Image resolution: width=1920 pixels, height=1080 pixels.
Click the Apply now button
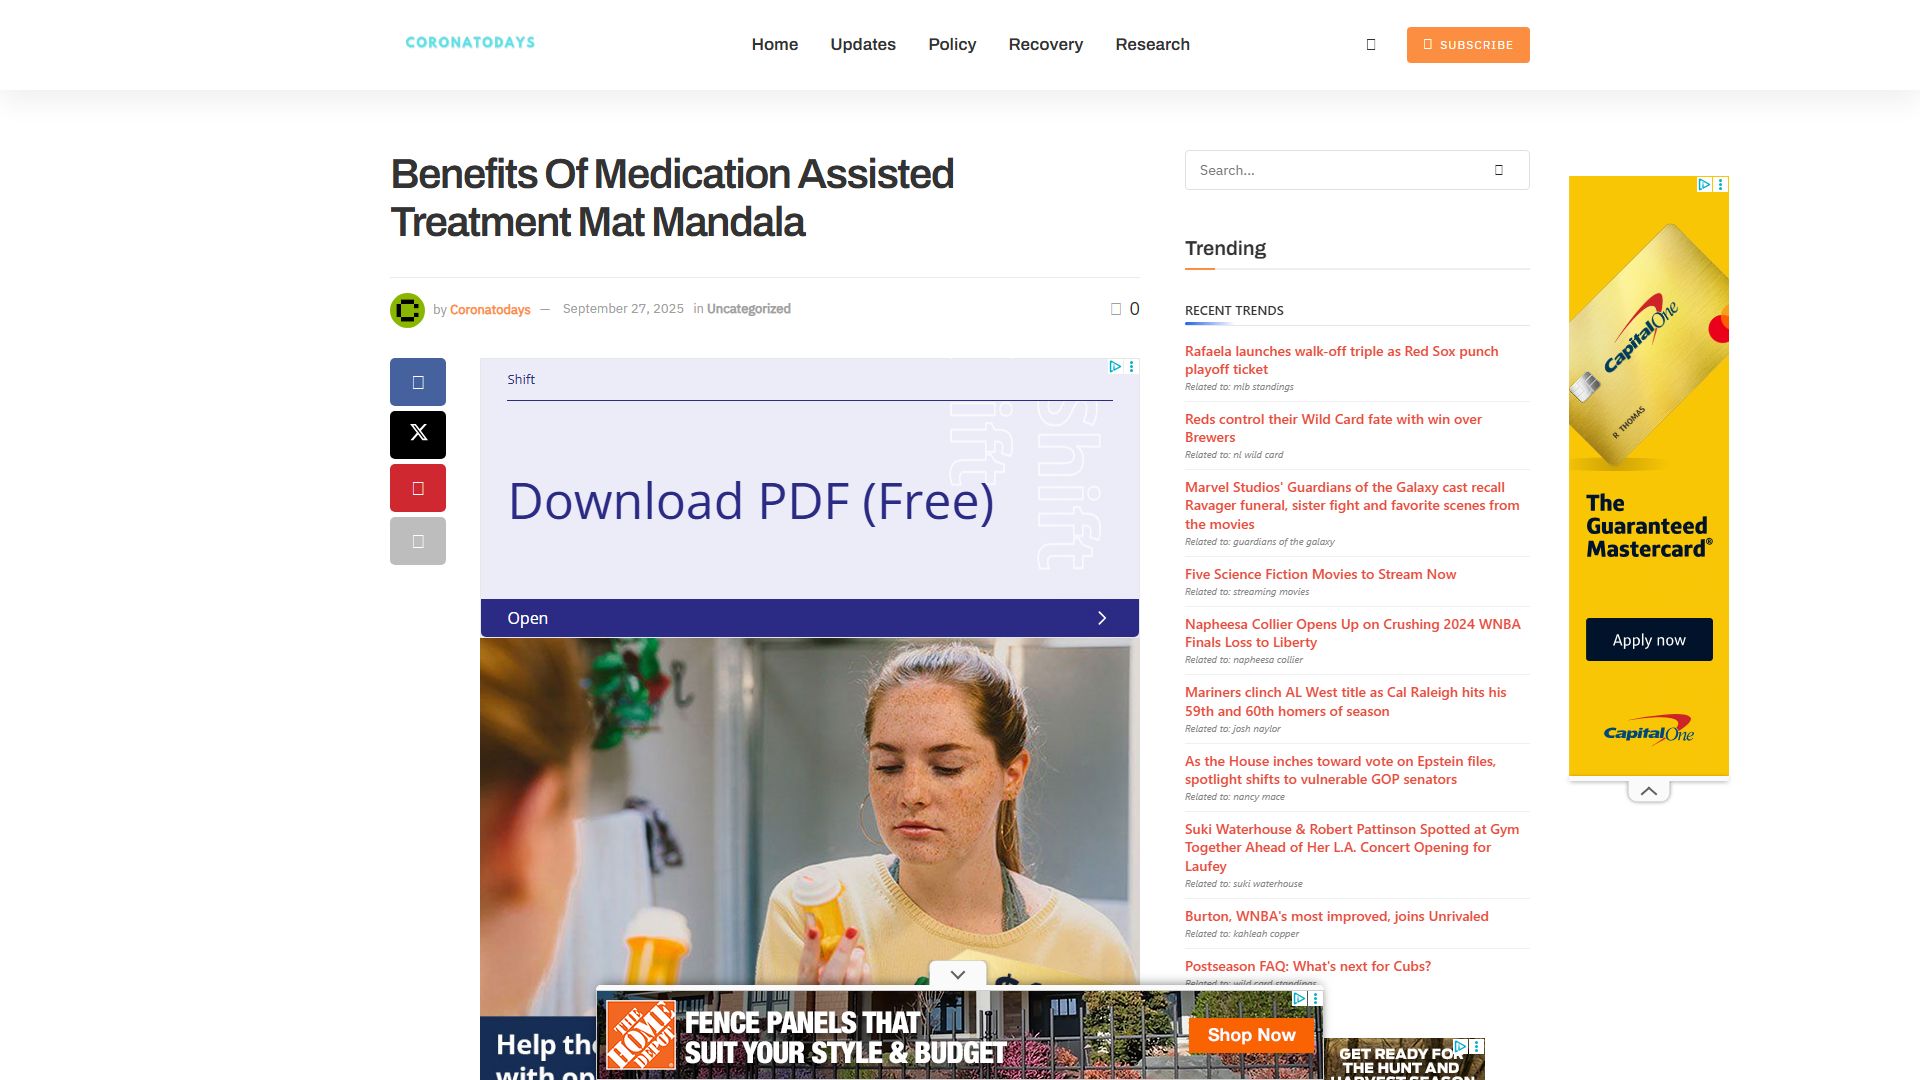pos(1649,640)
